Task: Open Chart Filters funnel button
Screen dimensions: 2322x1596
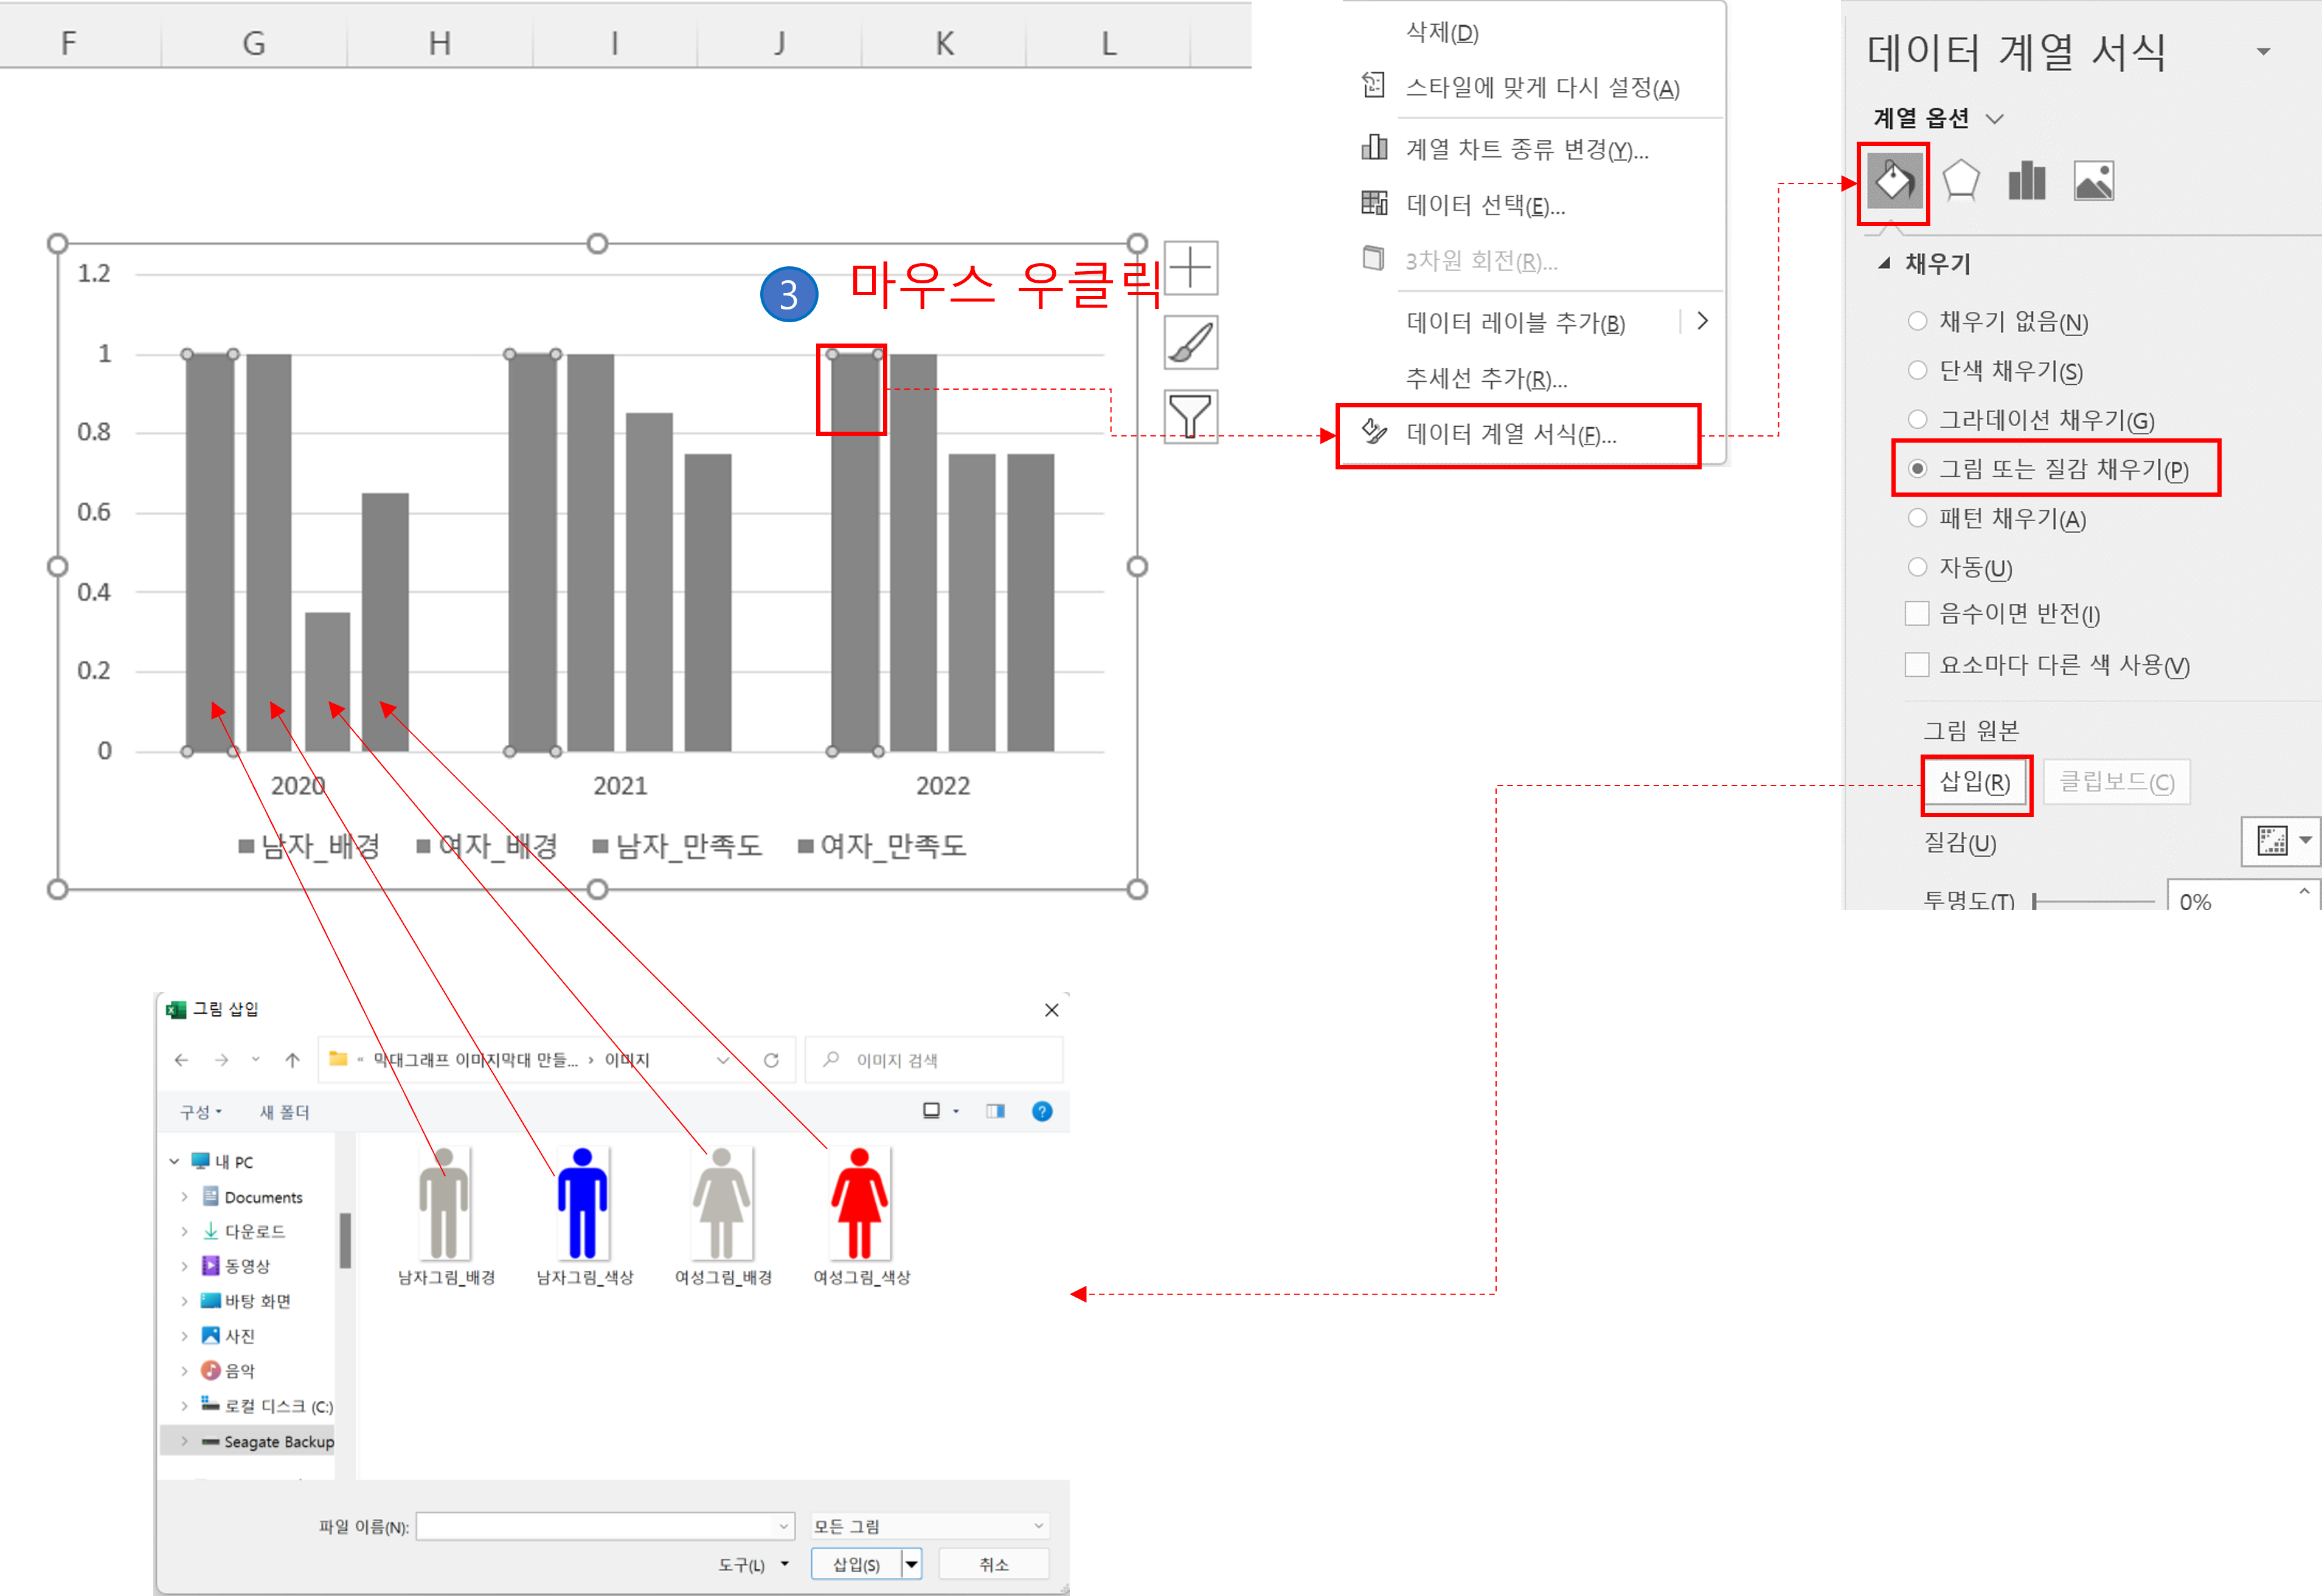Action: (1190, 416)
